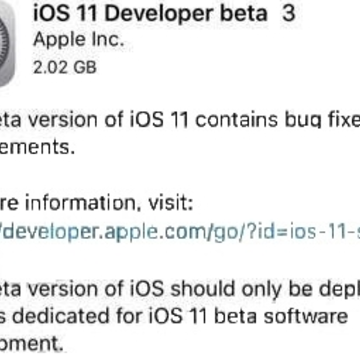Click the 'oment.' text at bottom
This screenshot has width=360, height=360.
32,343
